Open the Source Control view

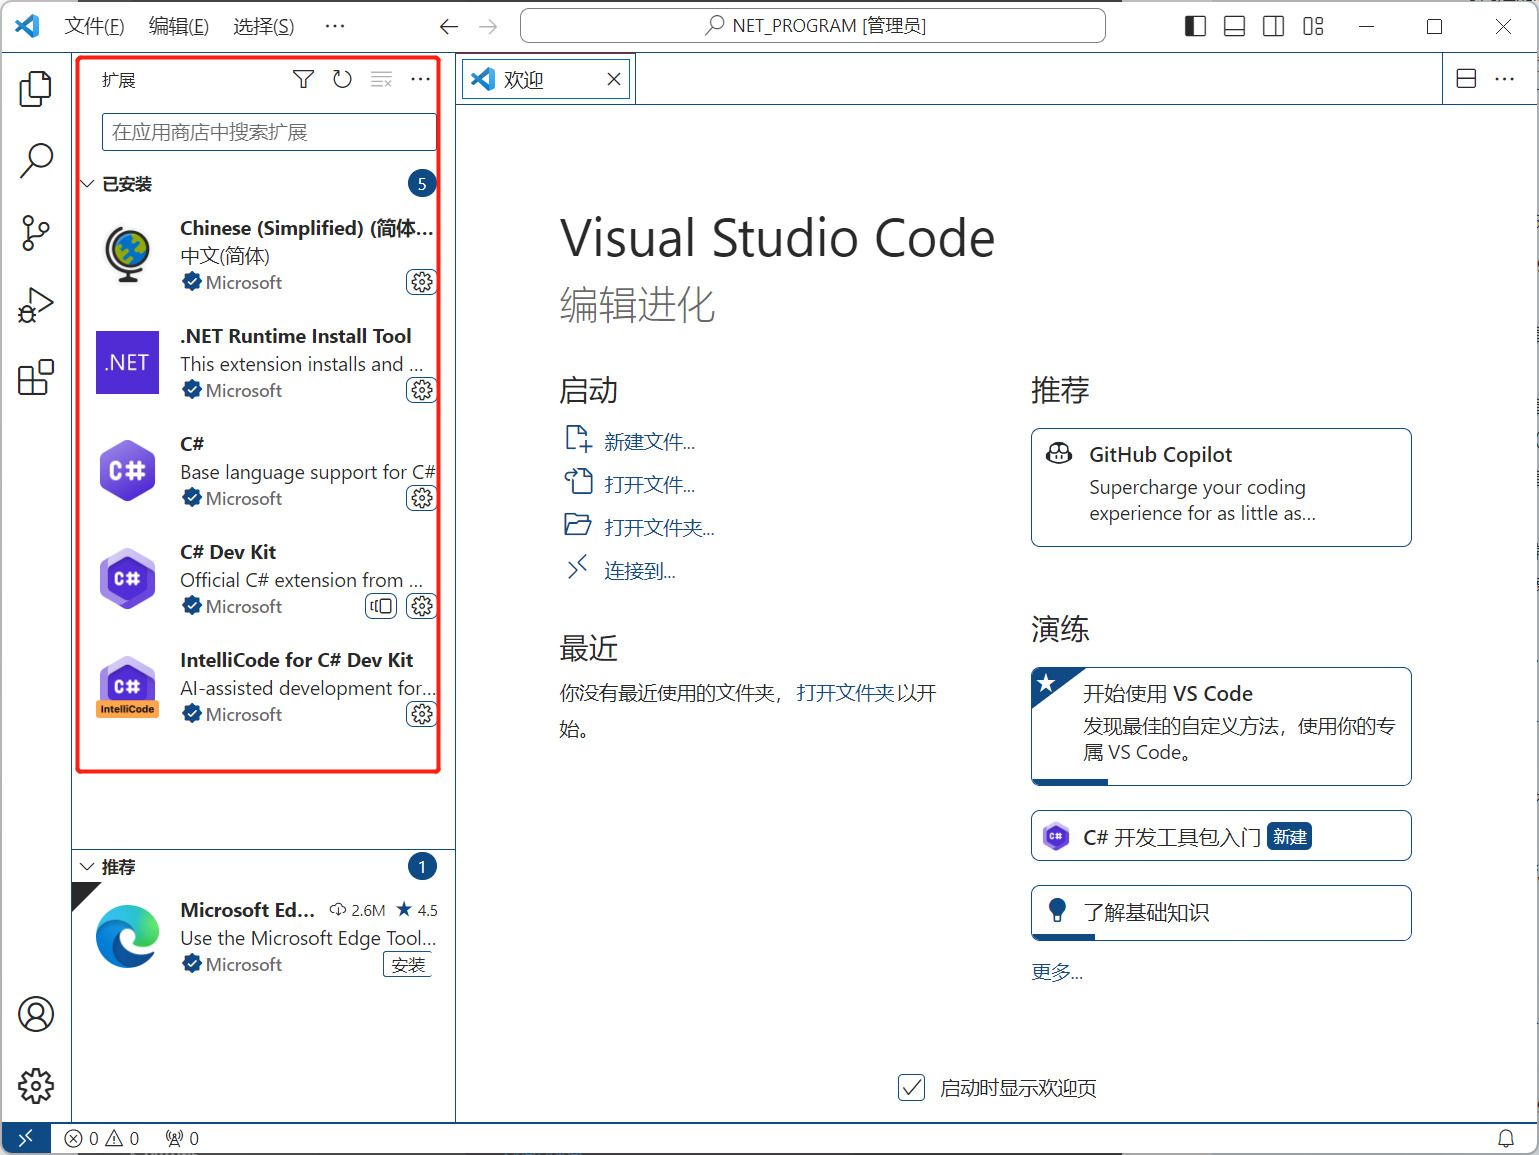coord(36,233)
